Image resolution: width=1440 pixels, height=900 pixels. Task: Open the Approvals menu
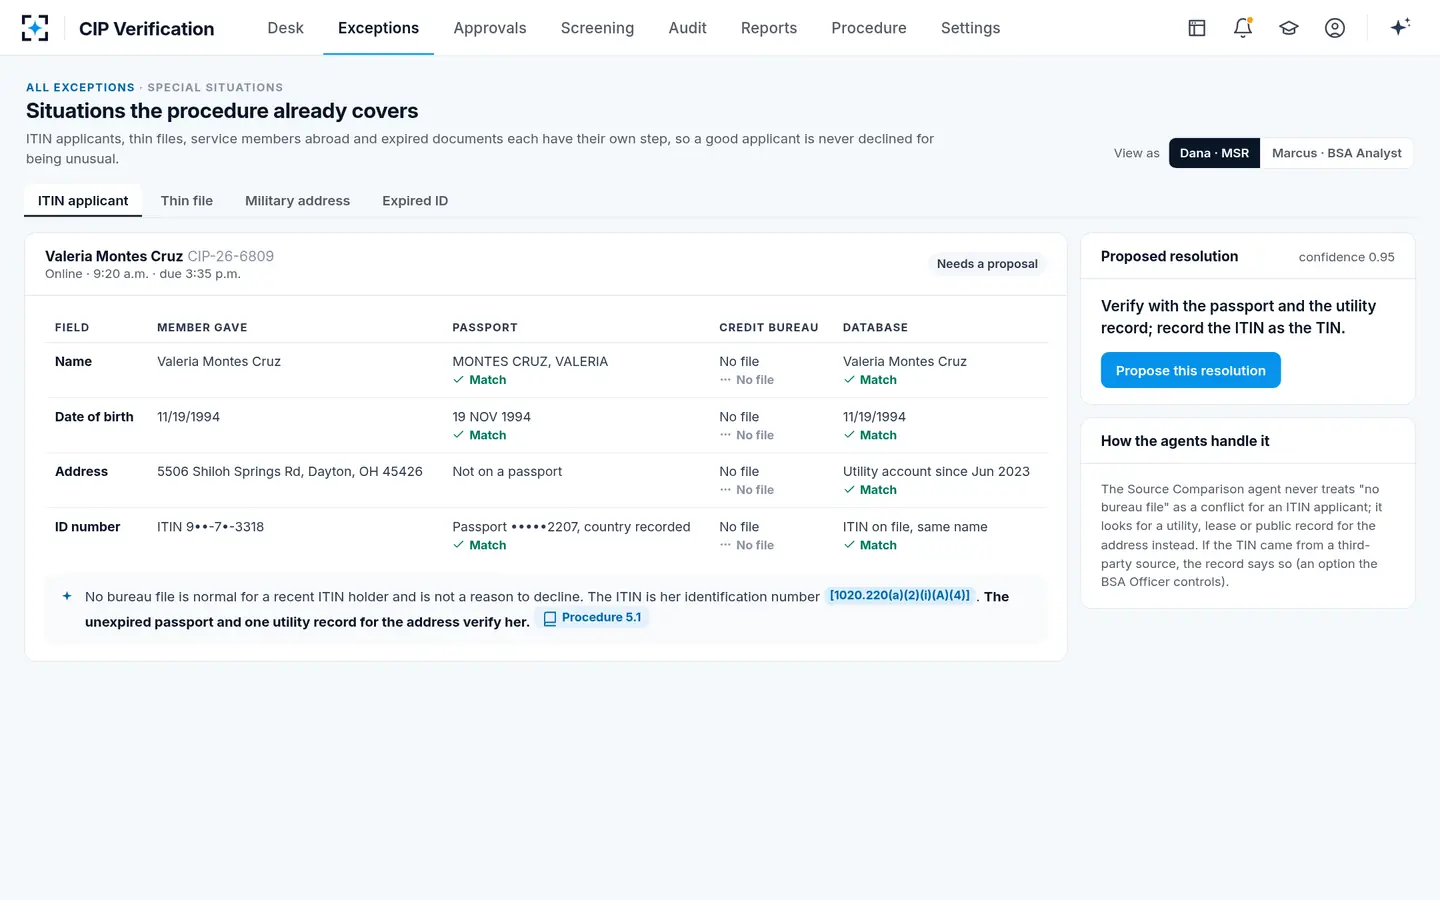[x=490, y=28]
